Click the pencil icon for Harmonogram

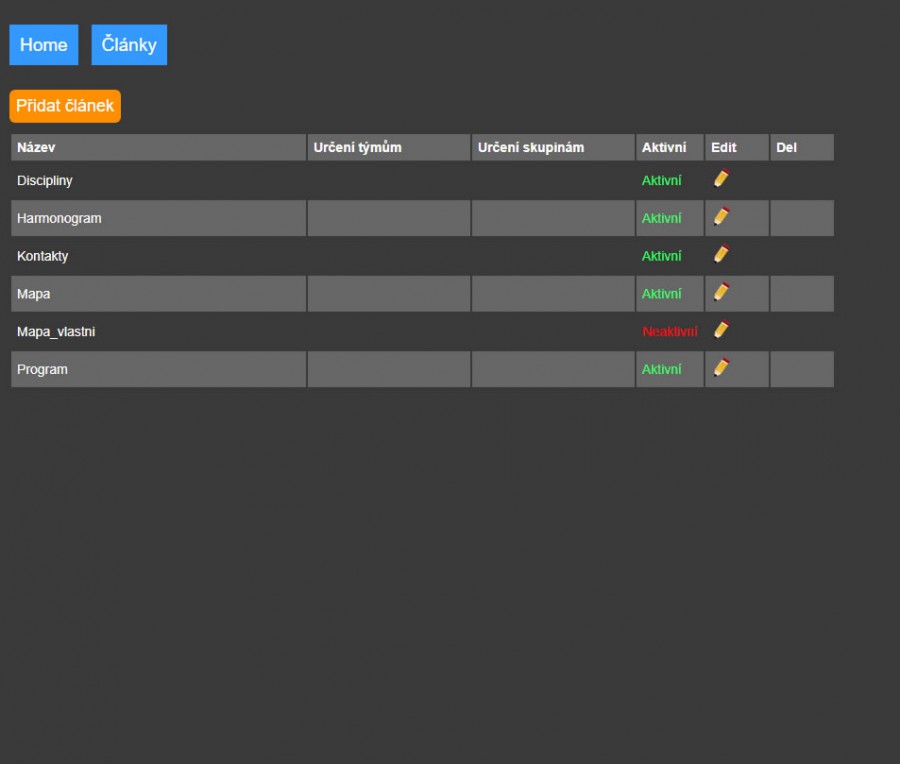(721, 217)
